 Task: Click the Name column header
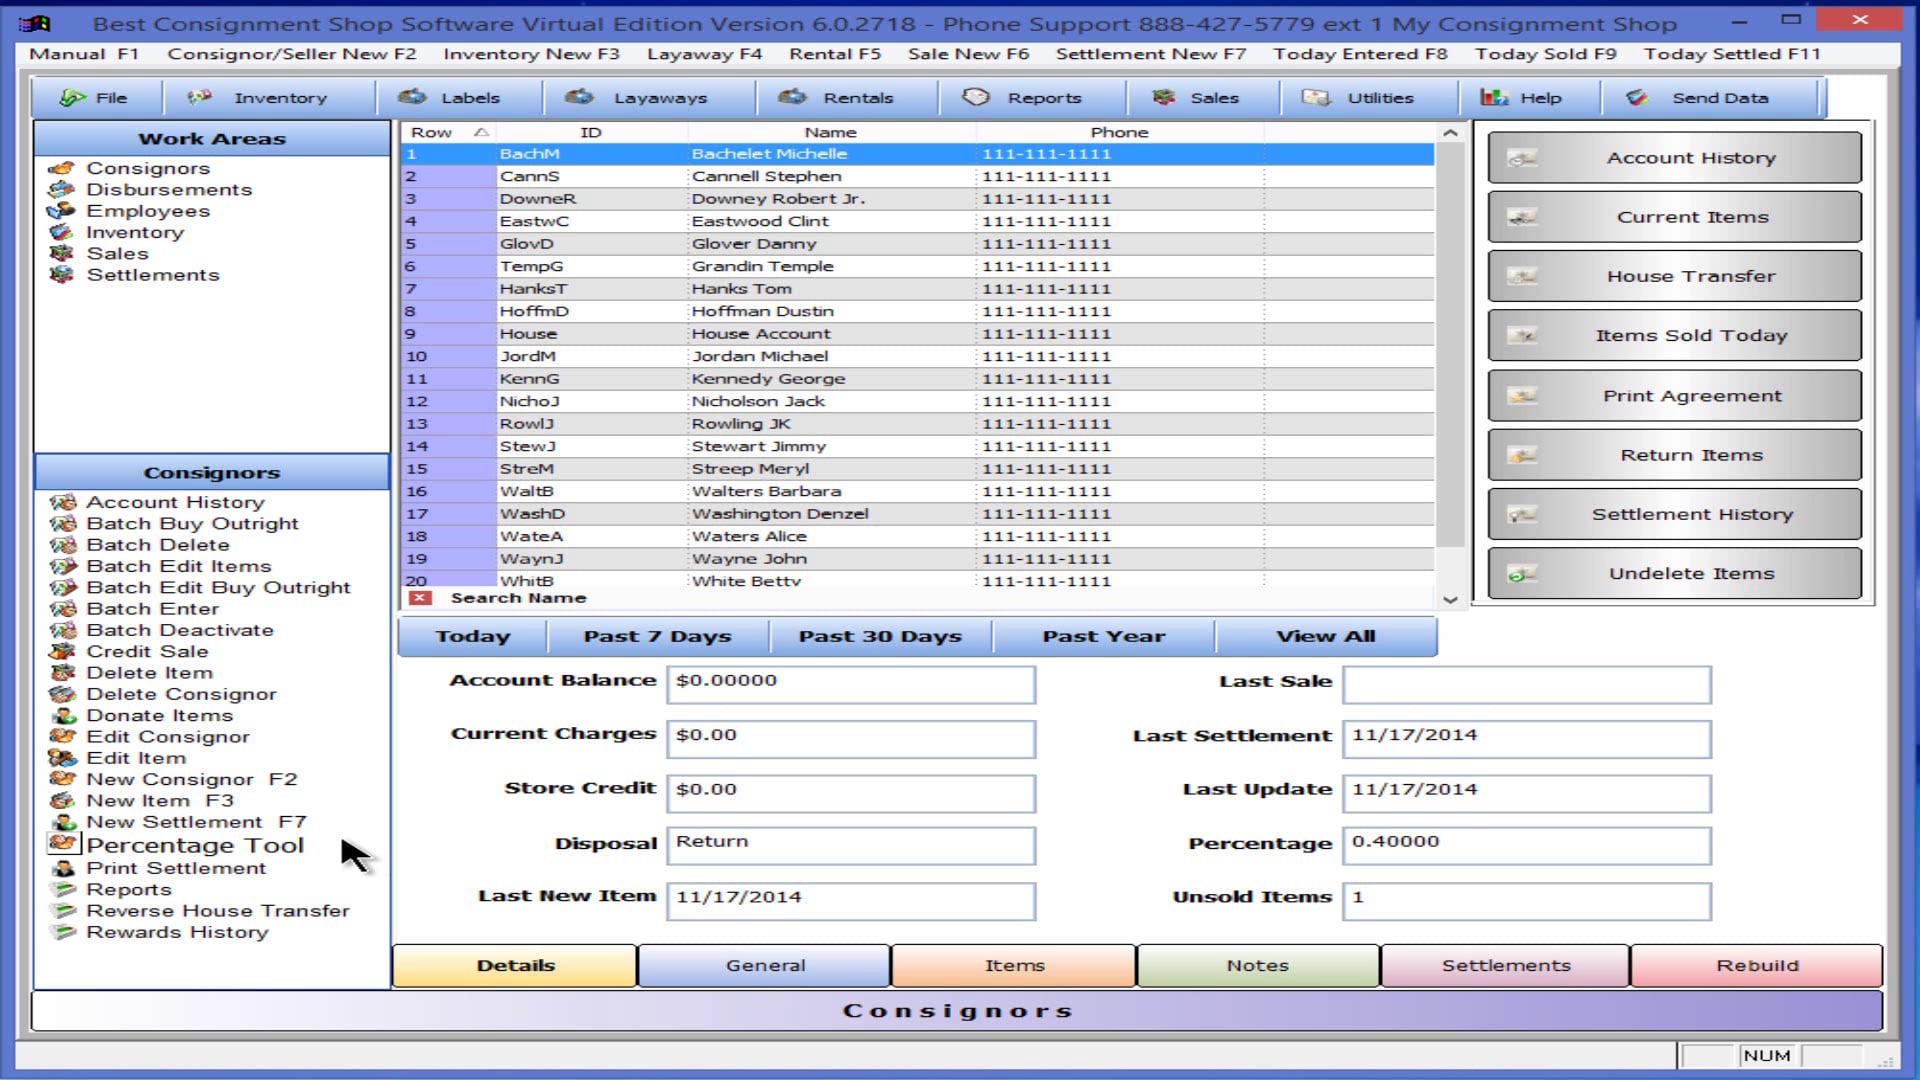click(x=830, y=132)
